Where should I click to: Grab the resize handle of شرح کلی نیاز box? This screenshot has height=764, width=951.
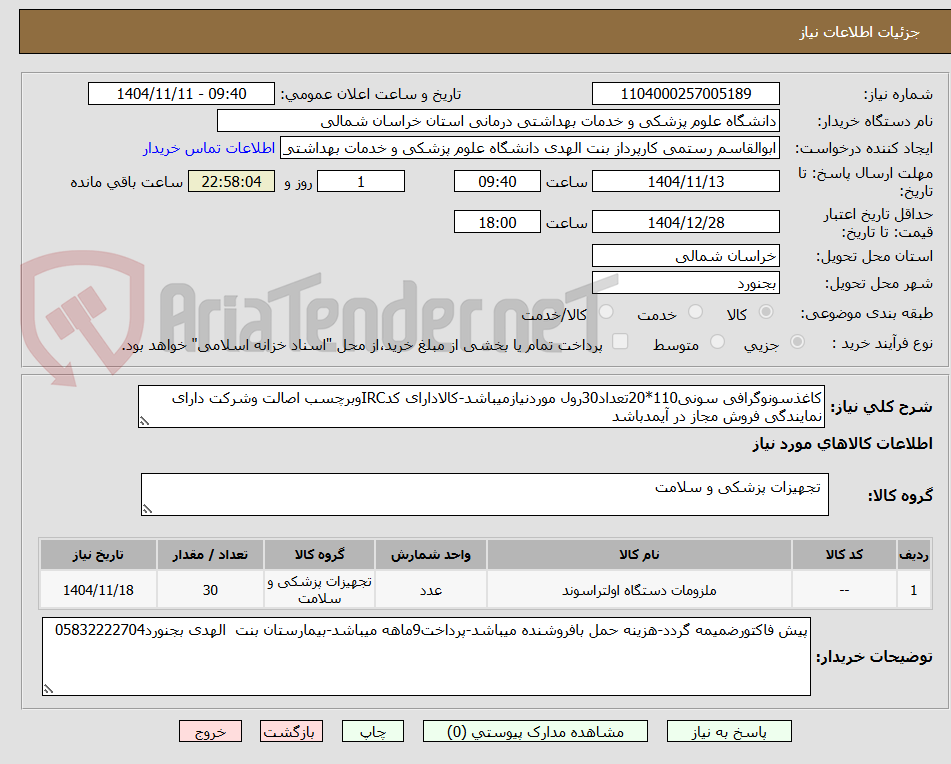pos(144,421)
